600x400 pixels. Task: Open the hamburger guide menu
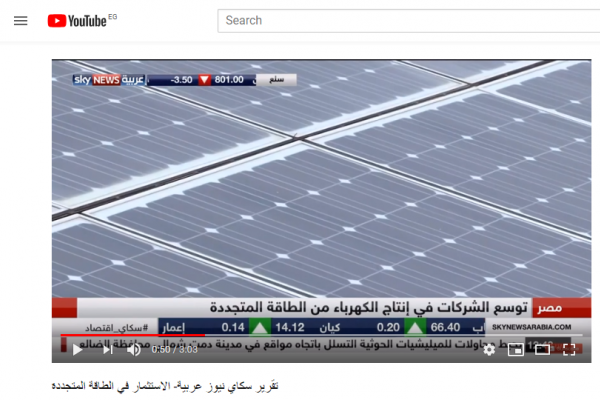coord(21,21)
